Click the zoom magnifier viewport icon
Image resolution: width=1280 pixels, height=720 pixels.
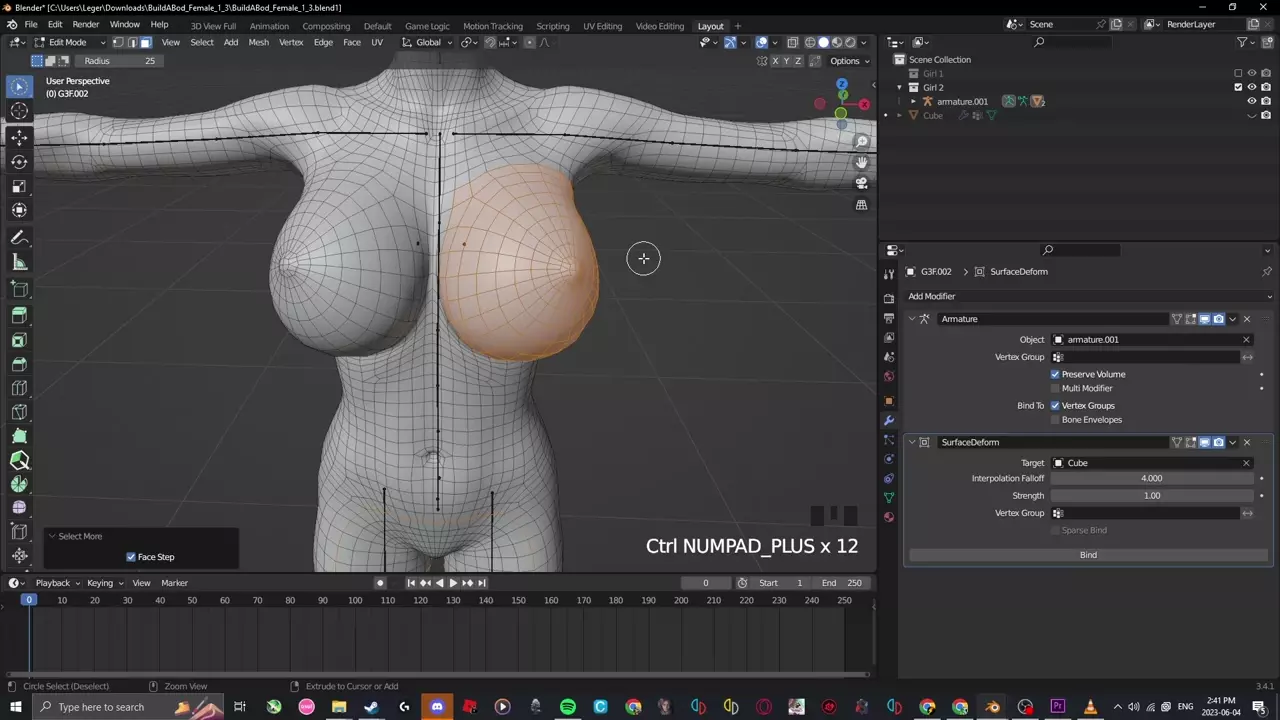coord(861,142)
